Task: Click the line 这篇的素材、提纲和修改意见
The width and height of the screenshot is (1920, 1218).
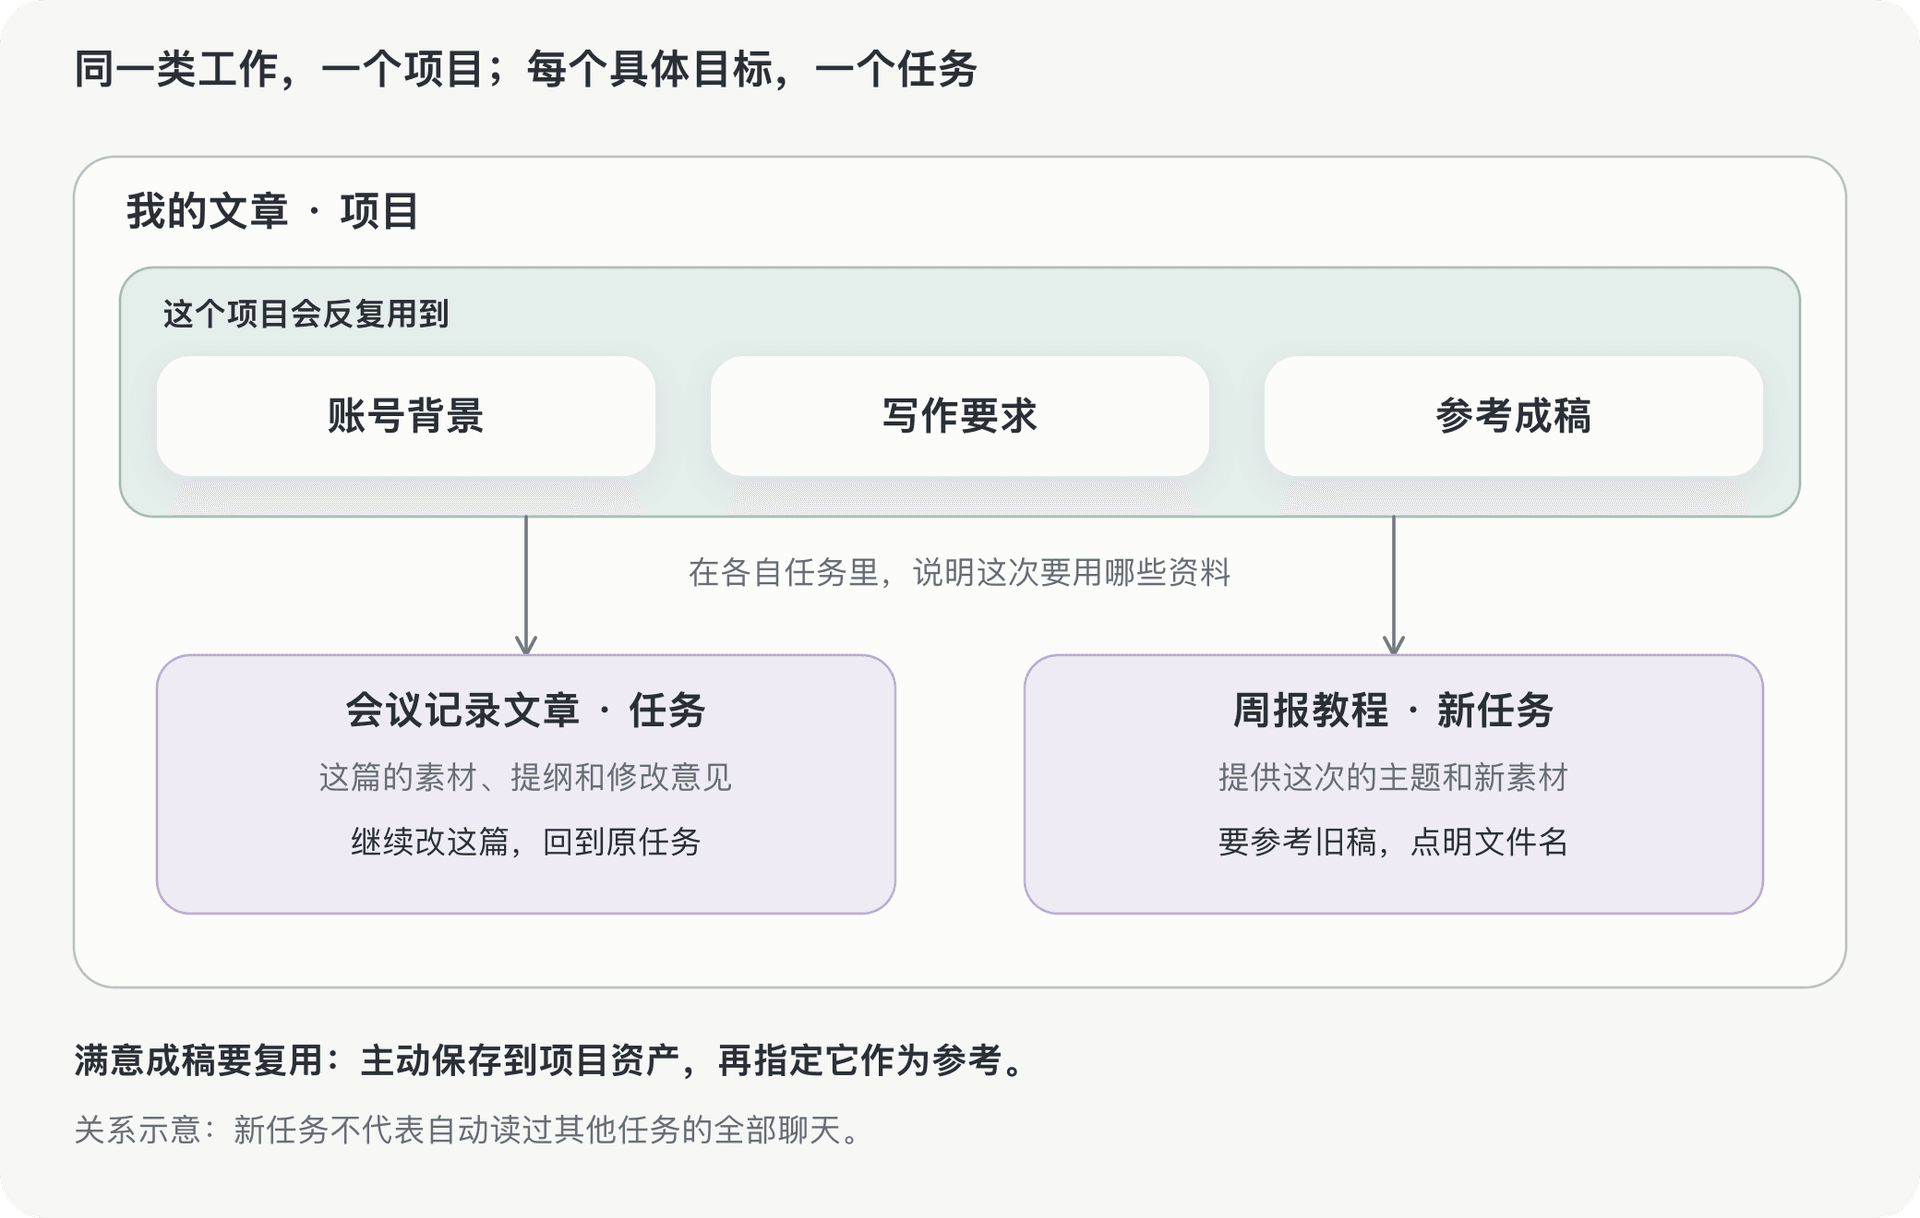Action: click(x=526, y=777)
